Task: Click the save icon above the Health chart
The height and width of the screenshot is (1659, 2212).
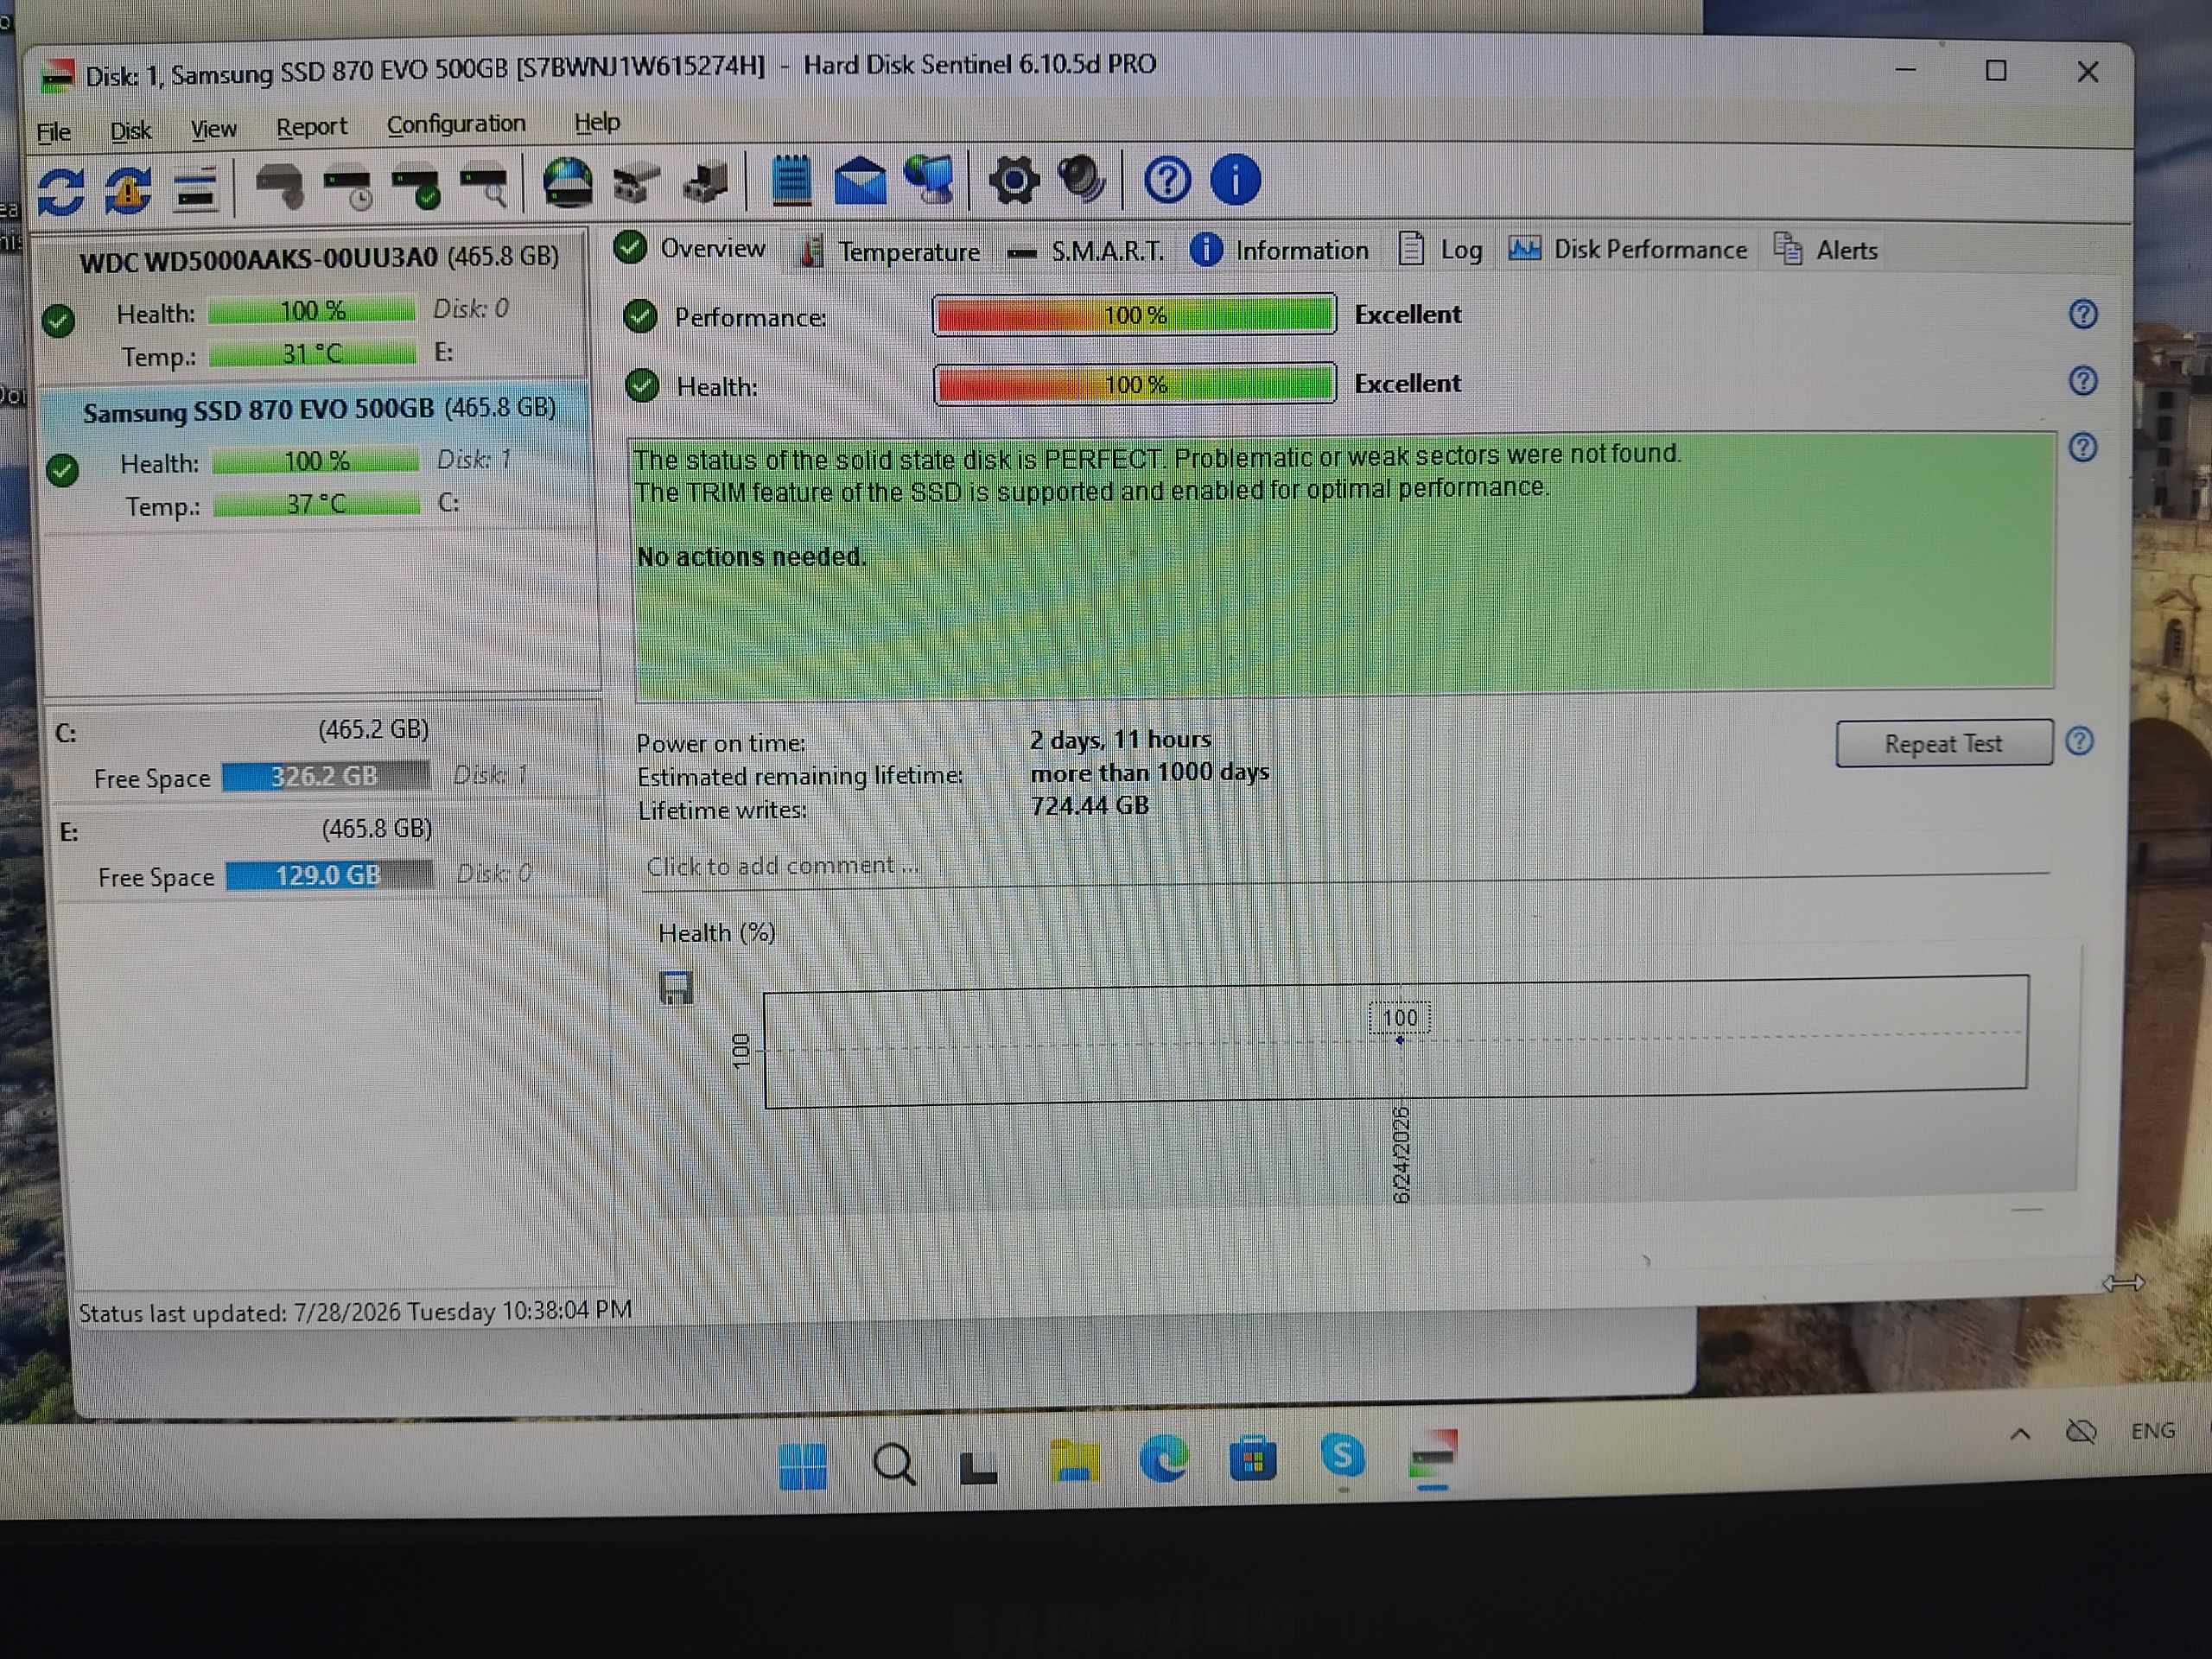Action: point(676,988)
